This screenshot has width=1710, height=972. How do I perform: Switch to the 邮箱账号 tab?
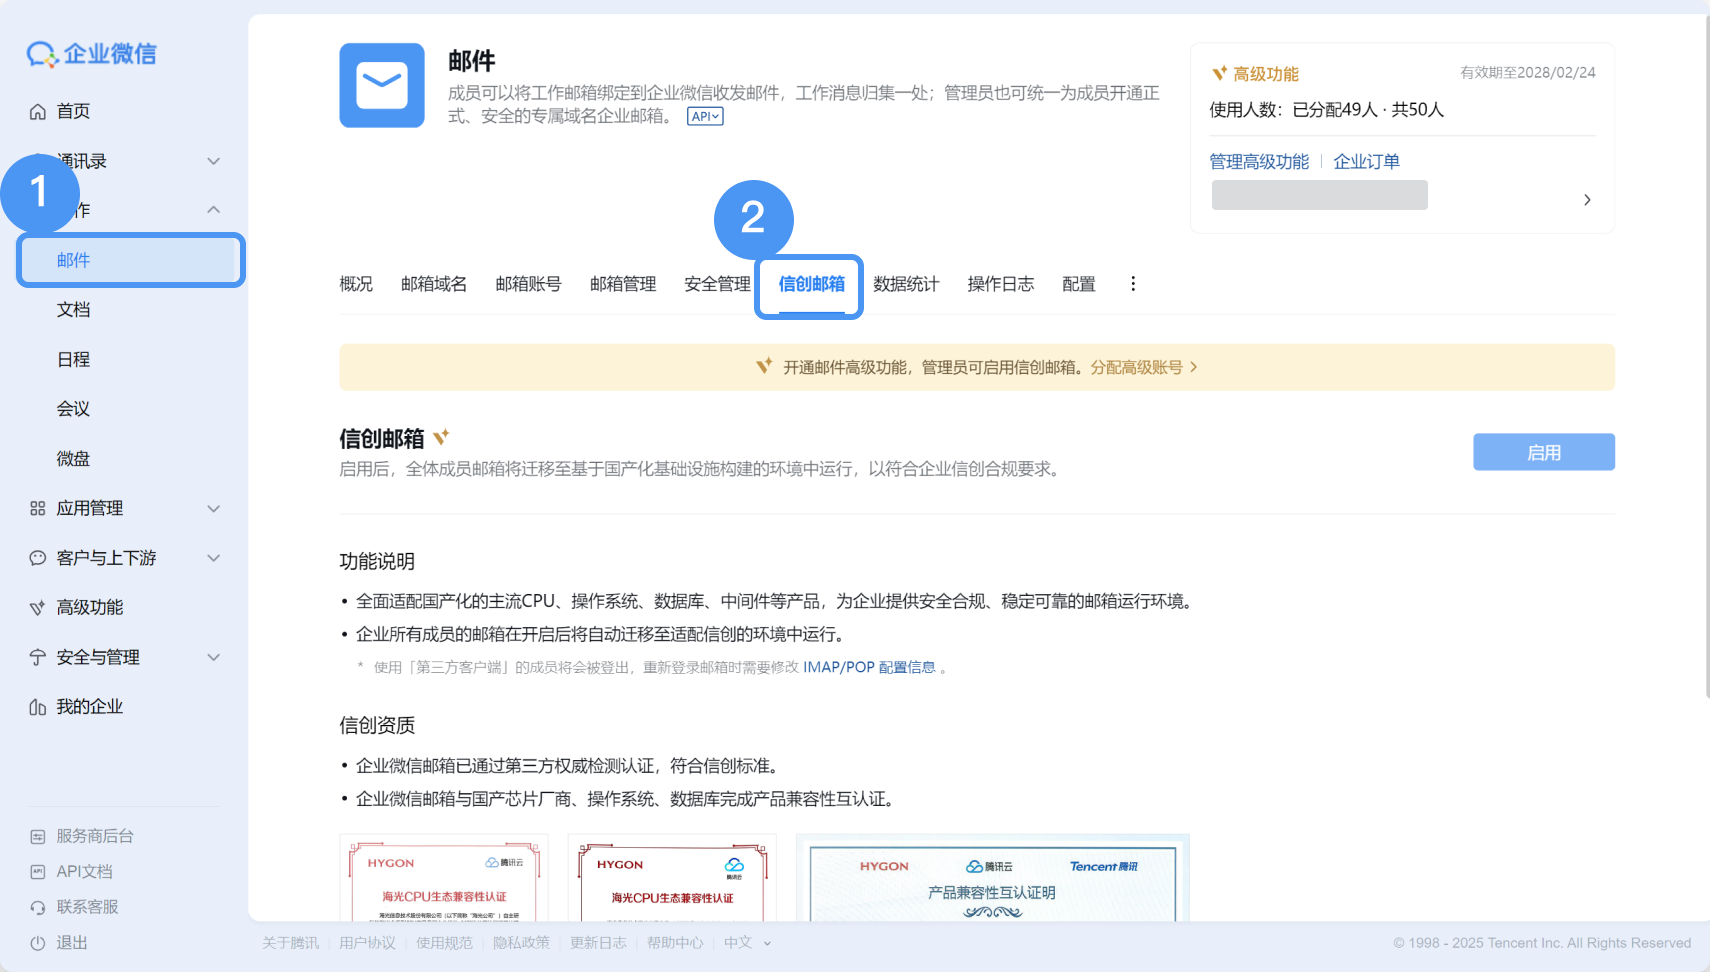coord(528,284)
